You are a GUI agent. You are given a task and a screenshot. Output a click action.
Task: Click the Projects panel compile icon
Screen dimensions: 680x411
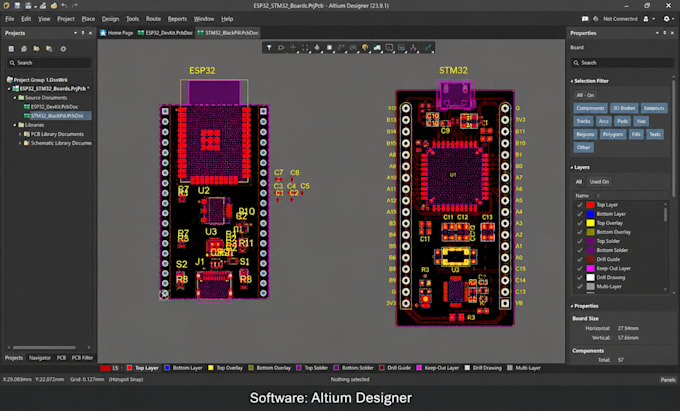[x=24, y=49]
